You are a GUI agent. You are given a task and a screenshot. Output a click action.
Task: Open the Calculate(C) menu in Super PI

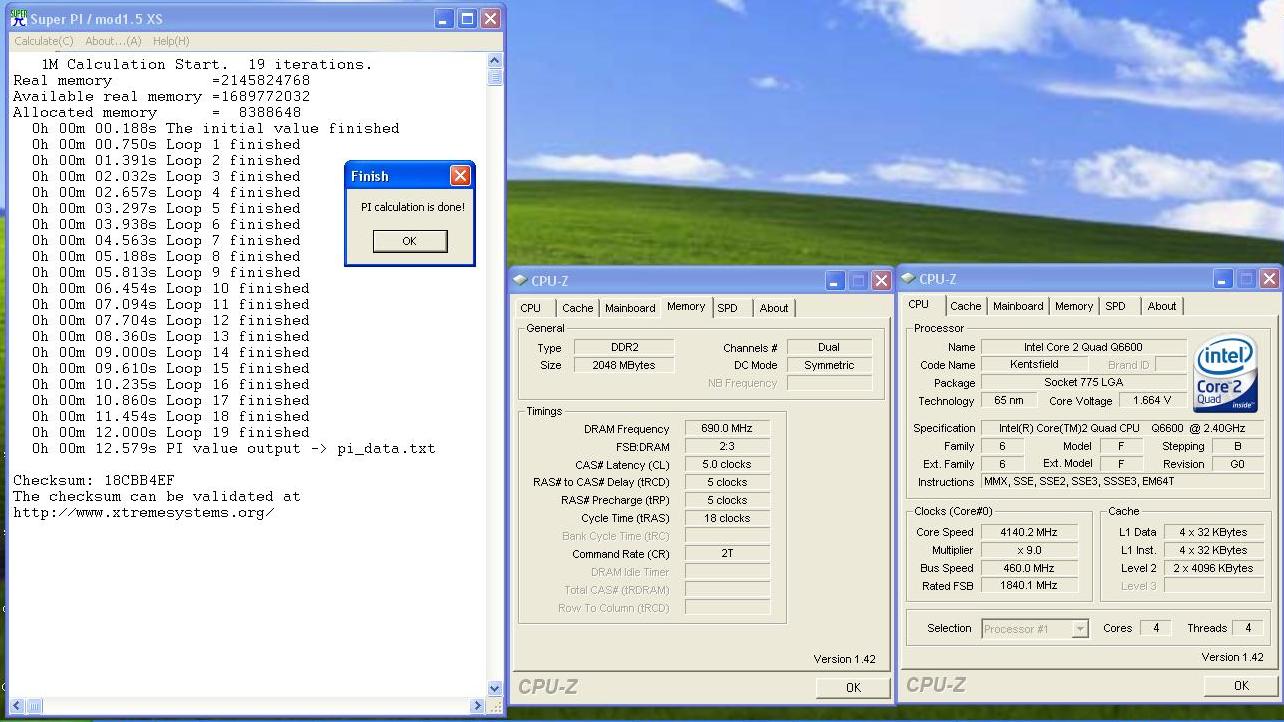pos(44,41)
